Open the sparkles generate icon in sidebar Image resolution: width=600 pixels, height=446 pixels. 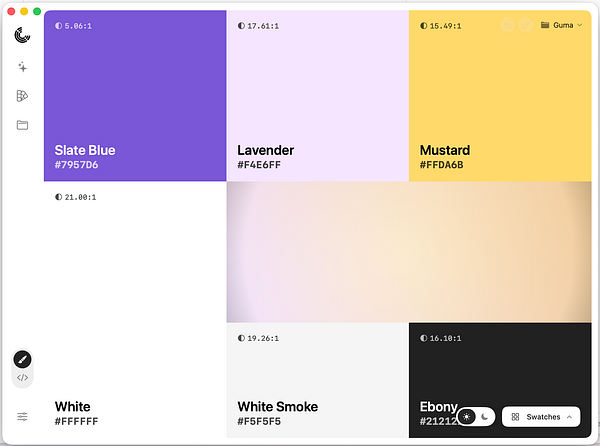pos(23,67)
